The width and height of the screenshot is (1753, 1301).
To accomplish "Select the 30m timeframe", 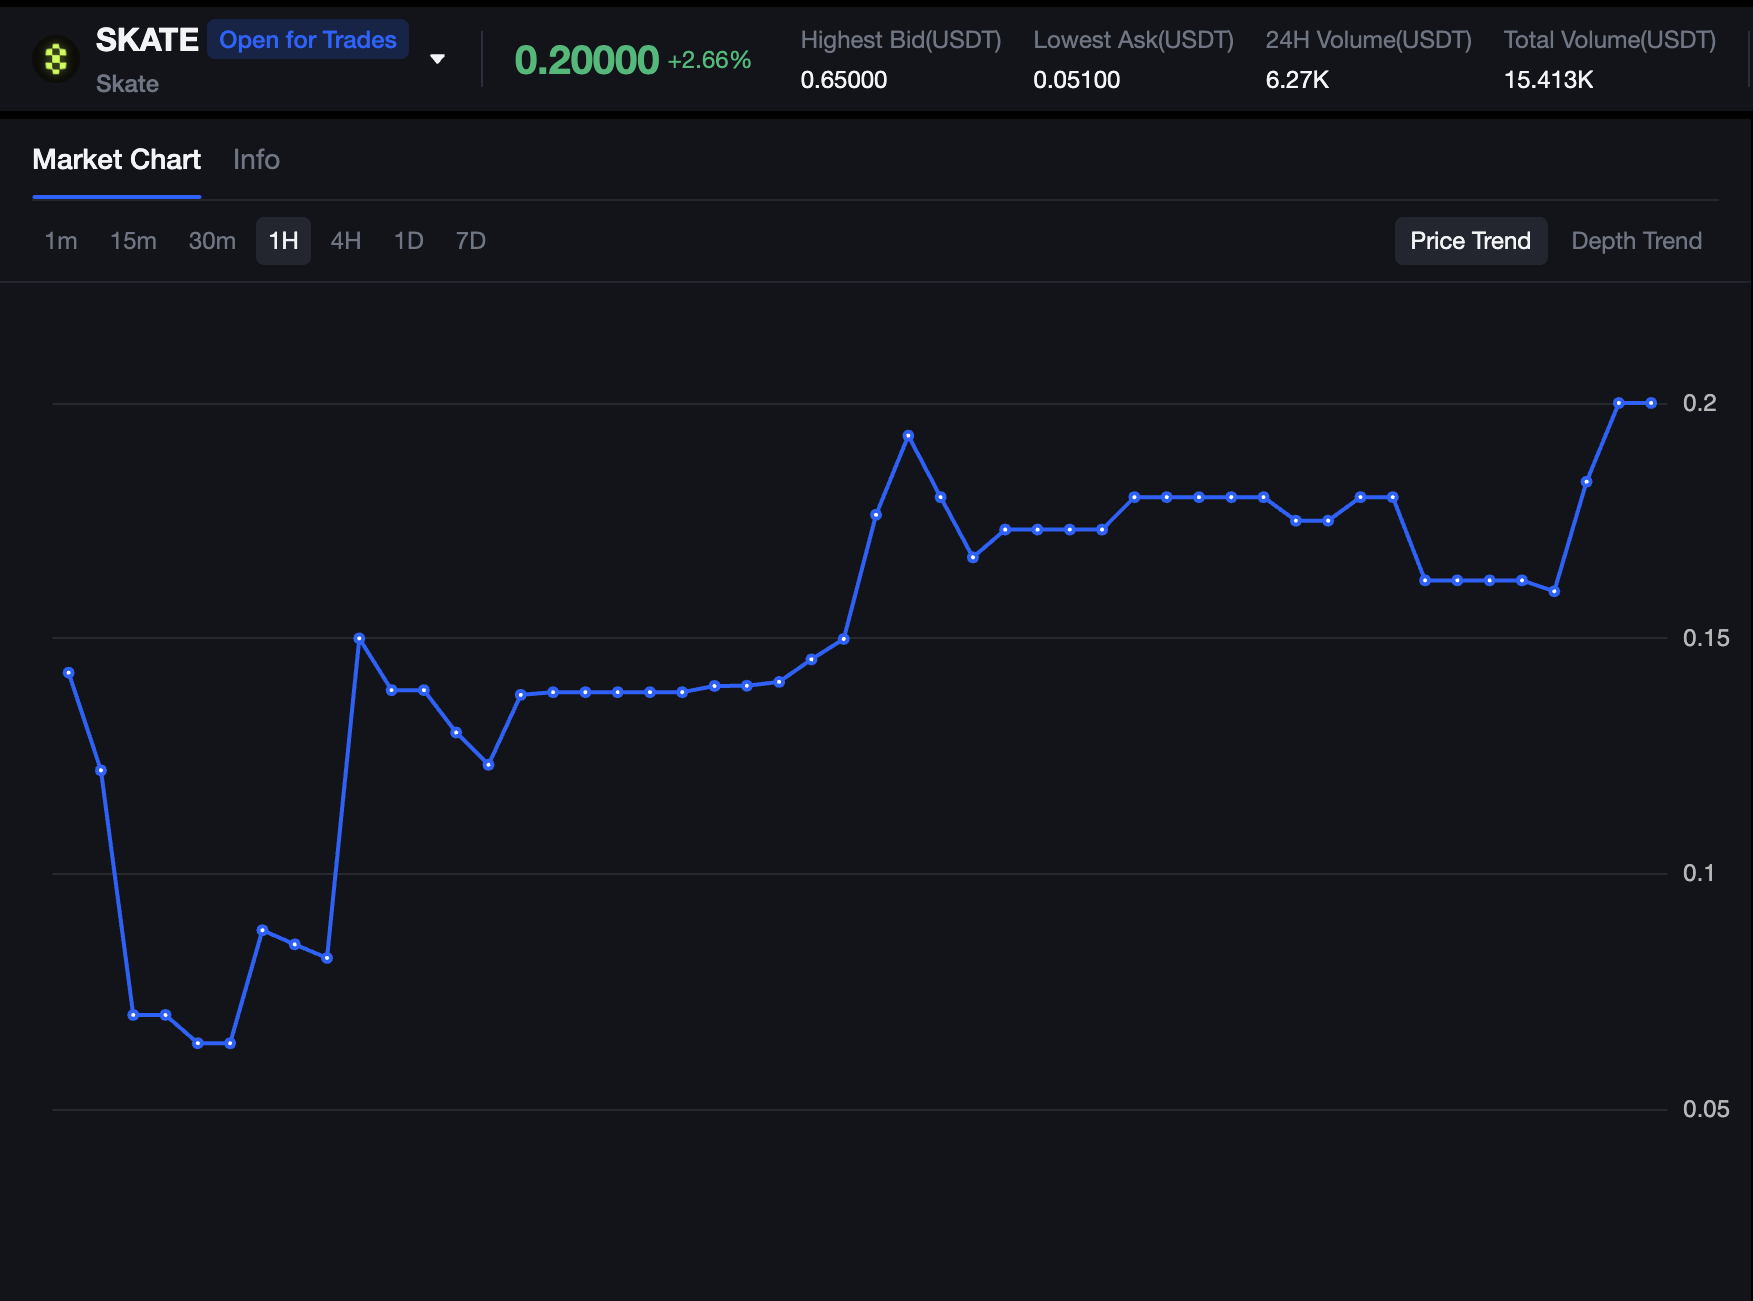I will tap(211, 241).
